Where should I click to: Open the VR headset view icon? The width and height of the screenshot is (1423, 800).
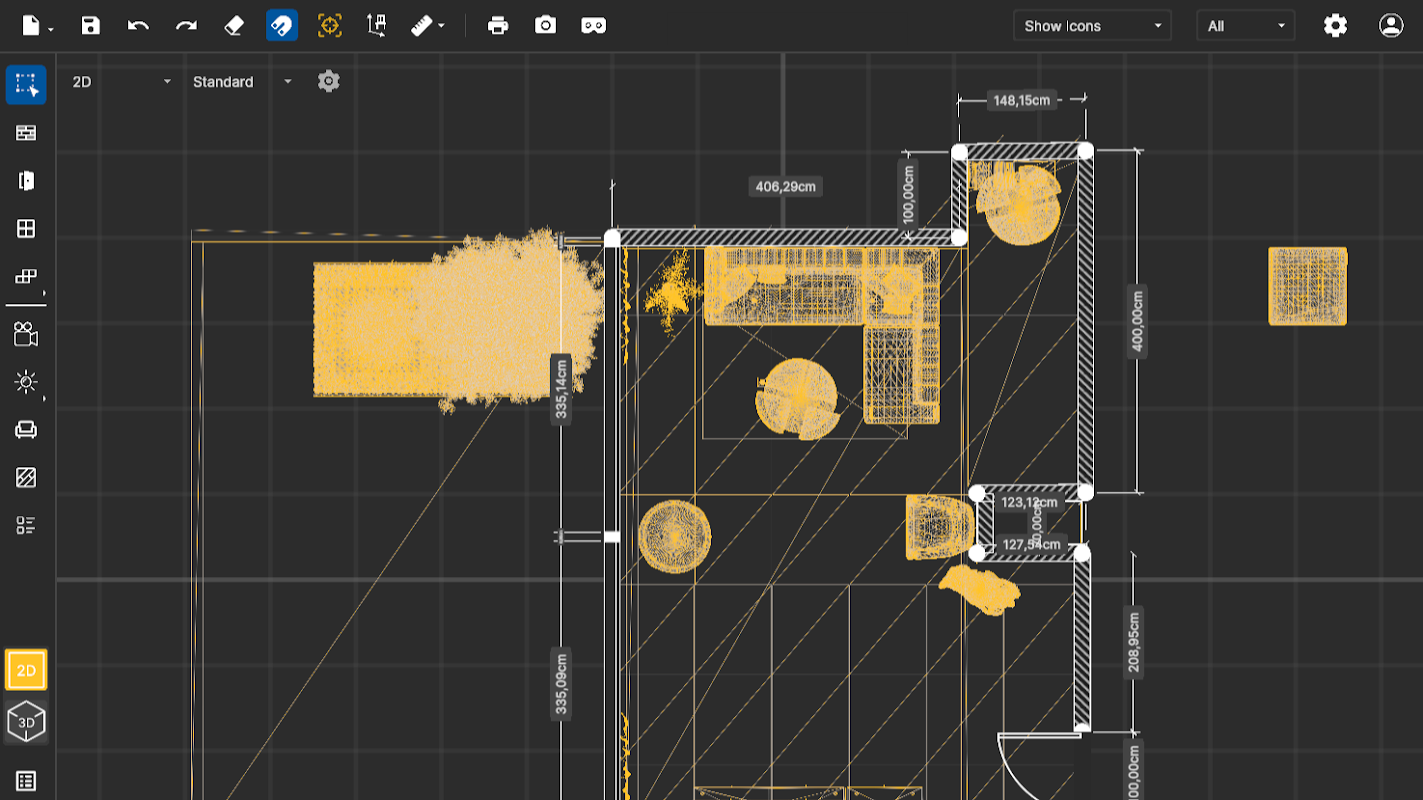pos(593,26)
